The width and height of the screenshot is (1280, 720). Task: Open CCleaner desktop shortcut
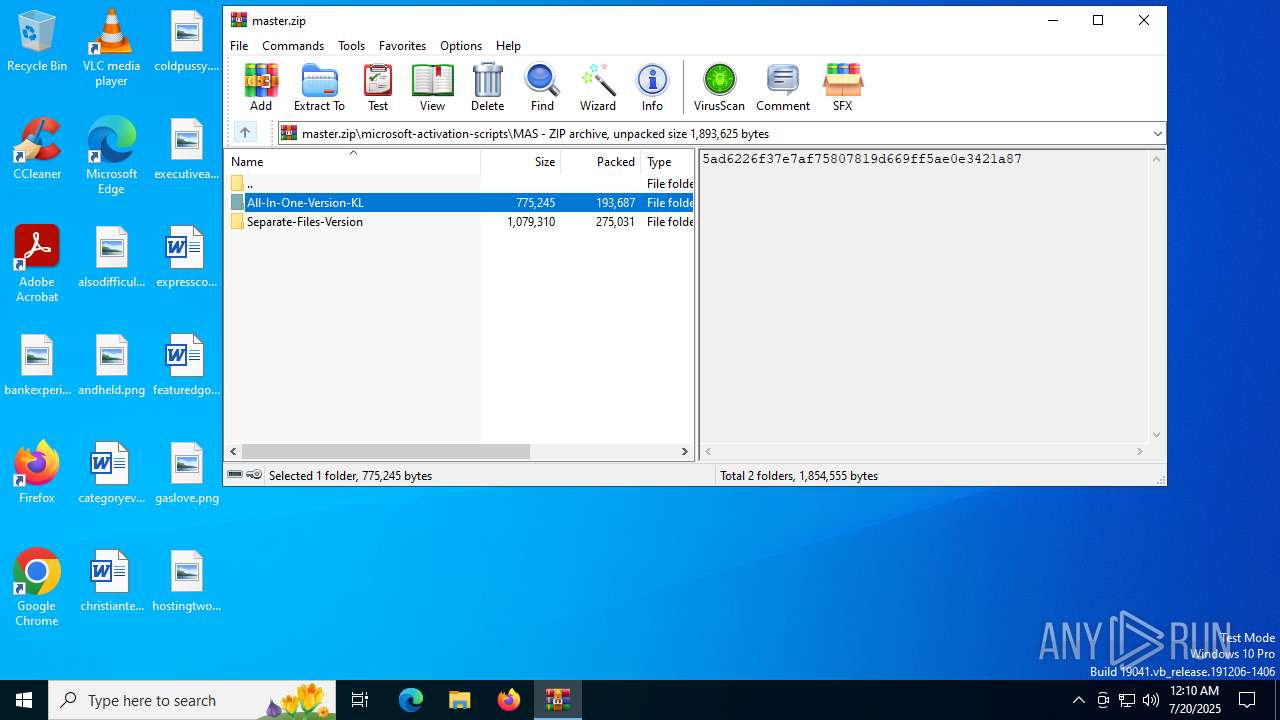click(x=37, y=149)
